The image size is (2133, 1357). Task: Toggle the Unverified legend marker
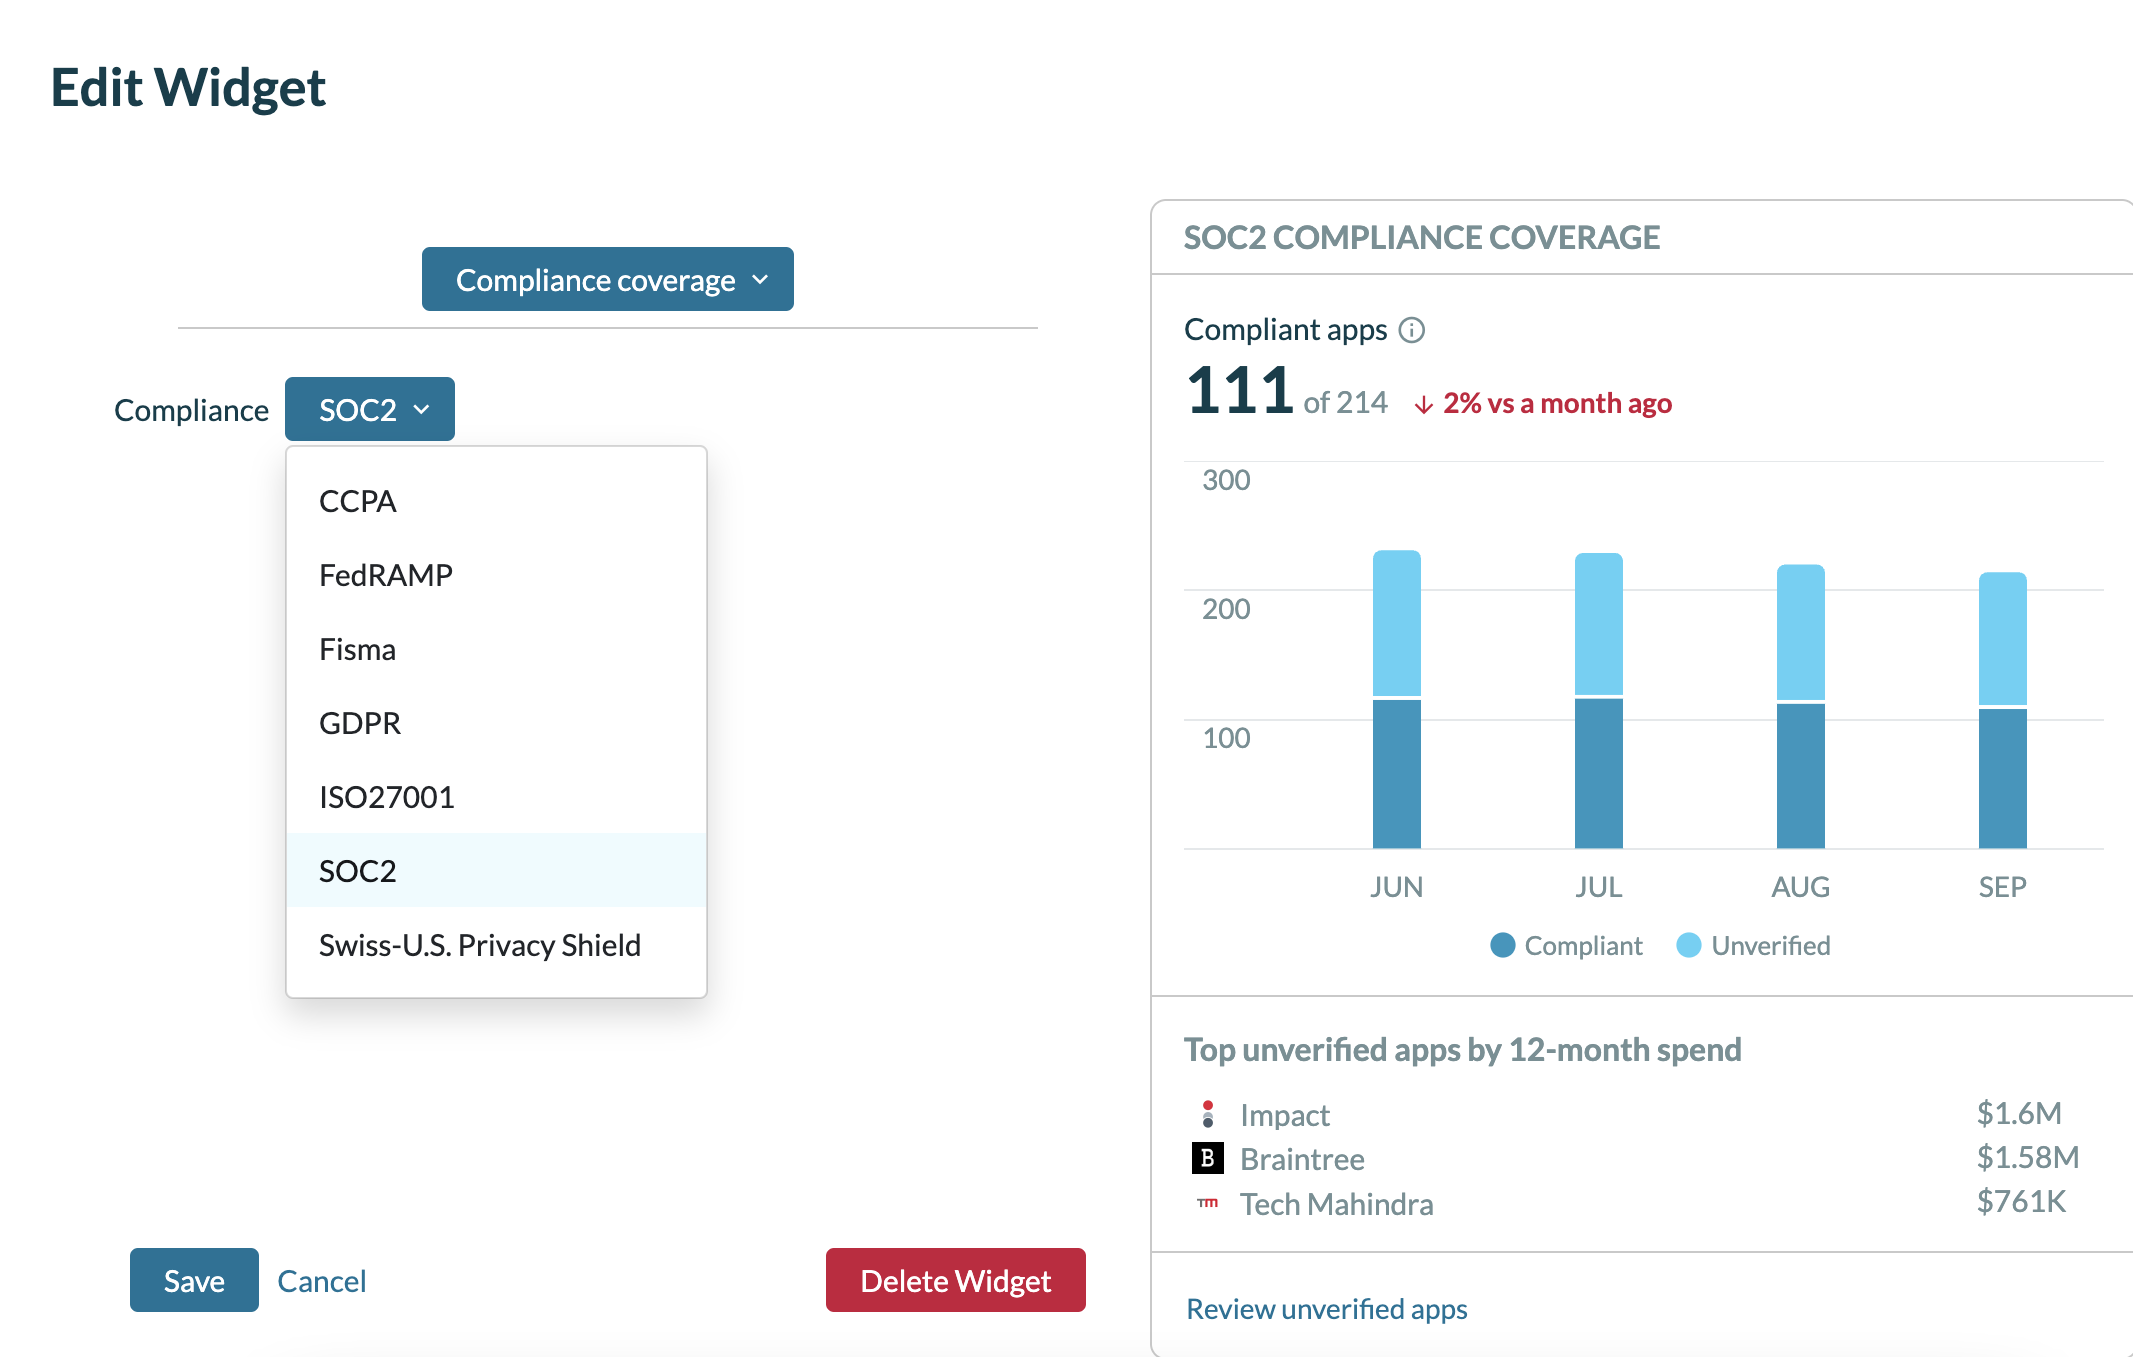coord(1688,945)
